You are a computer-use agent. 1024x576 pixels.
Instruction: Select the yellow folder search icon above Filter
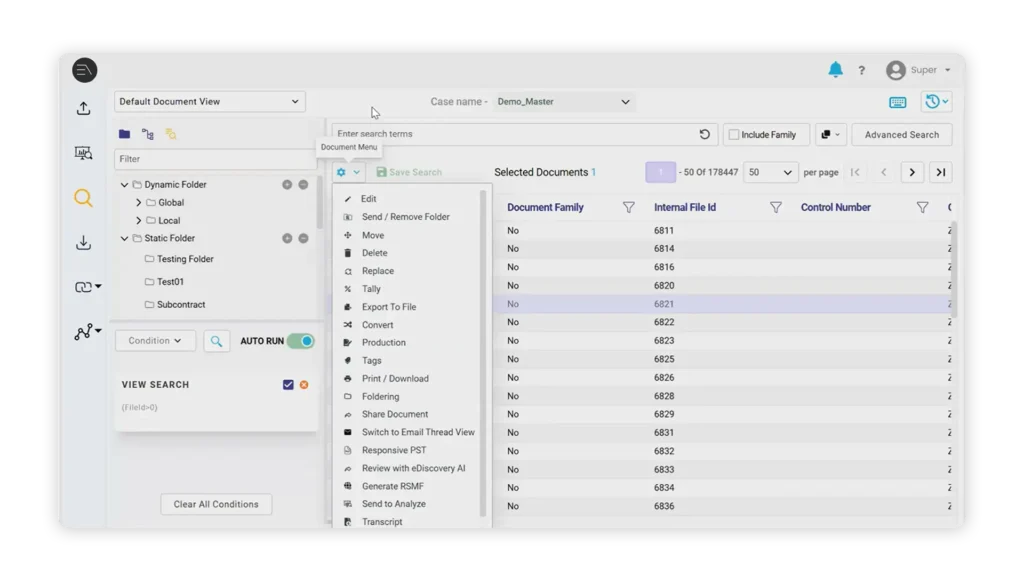click(170, 133)
